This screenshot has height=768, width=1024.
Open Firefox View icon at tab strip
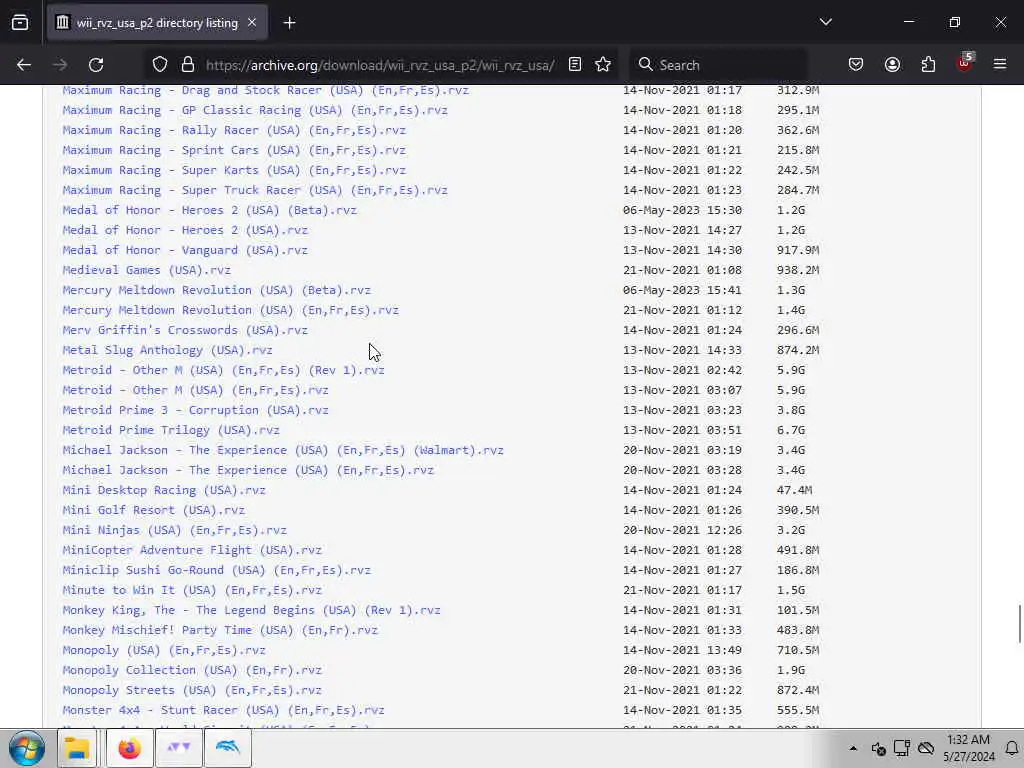pyautogui.click(x=20, y=23)
